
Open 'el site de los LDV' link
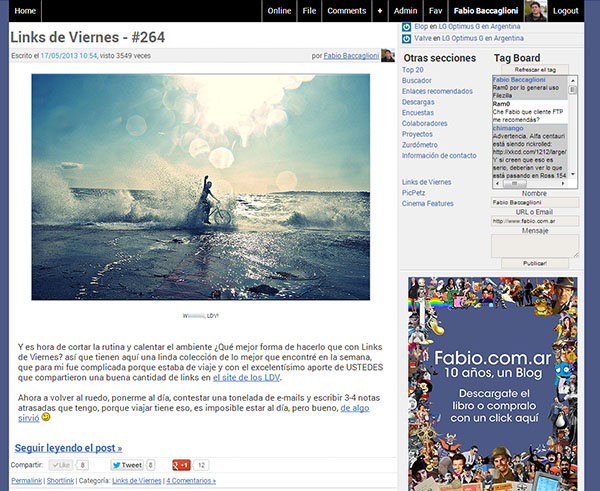pos(246,377)
